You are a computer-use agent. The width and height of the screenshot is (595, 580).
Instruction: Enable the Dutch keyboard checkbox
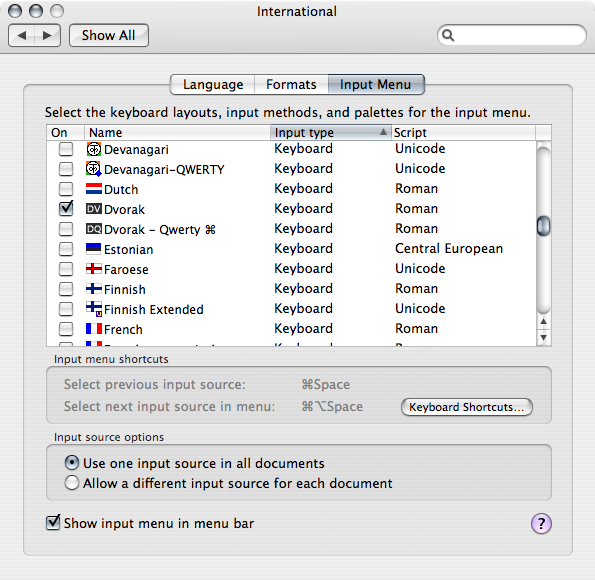click(66, 189)
